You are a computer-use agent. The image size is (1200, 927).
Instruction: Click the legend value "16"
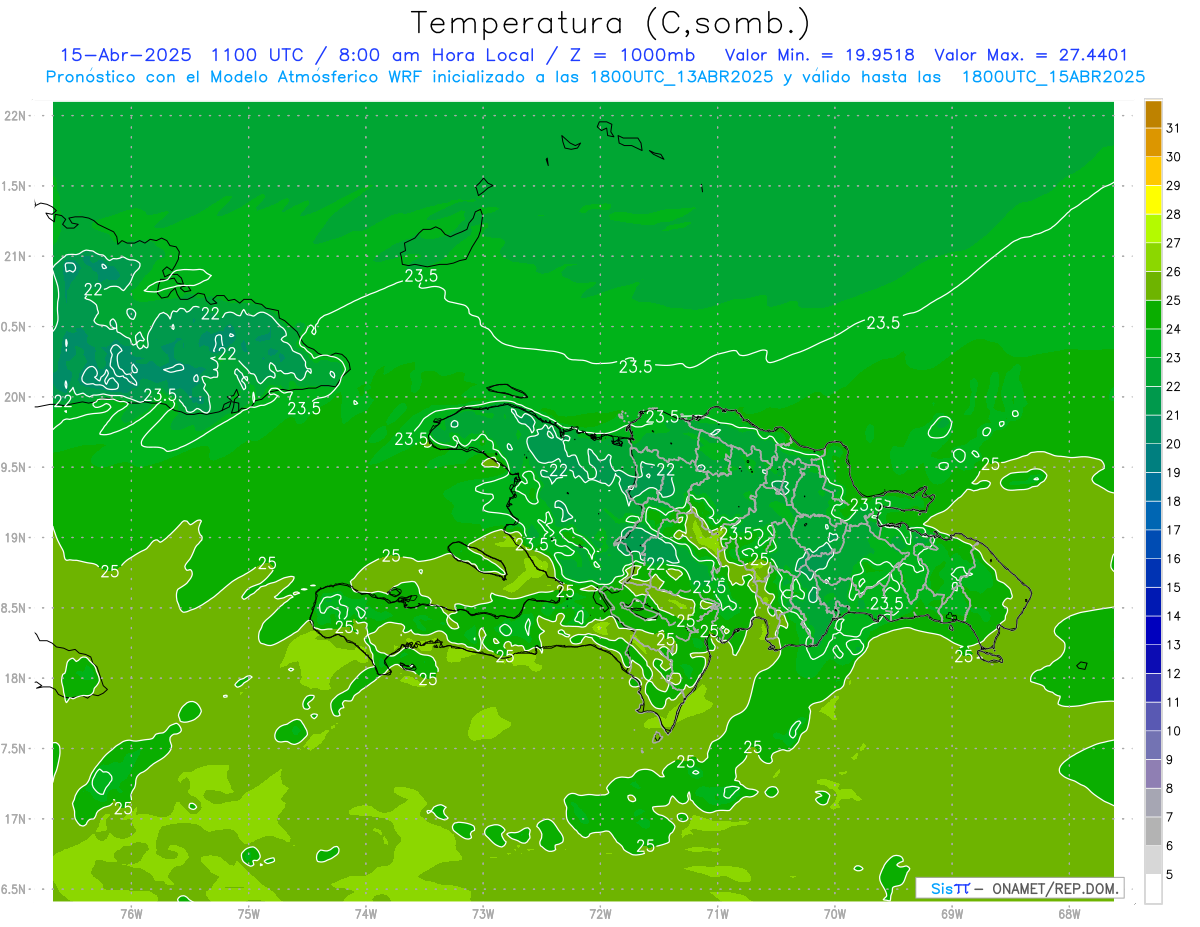[1173, 559]
